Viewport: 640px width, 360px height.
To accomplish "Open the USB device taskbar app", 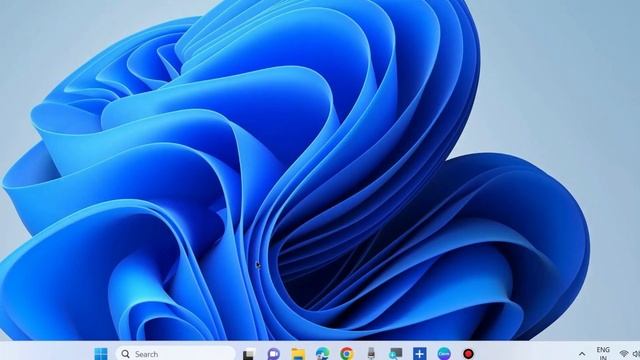I will 371,353.
